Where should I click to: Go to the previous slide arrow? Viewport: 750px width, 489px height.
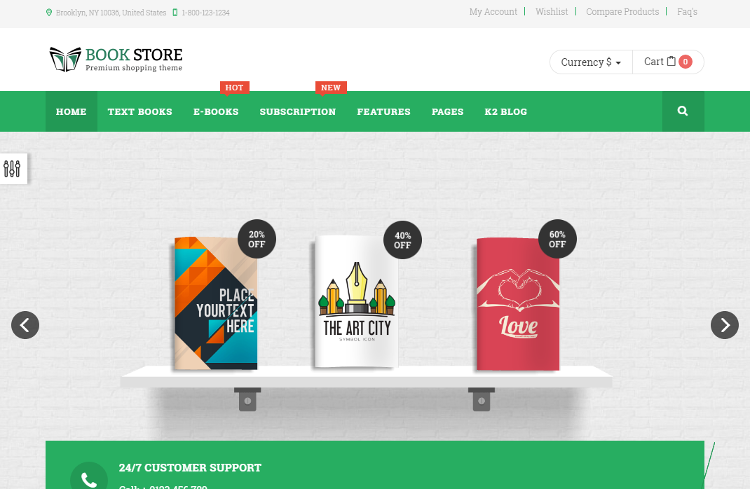[x=25, y=325]
